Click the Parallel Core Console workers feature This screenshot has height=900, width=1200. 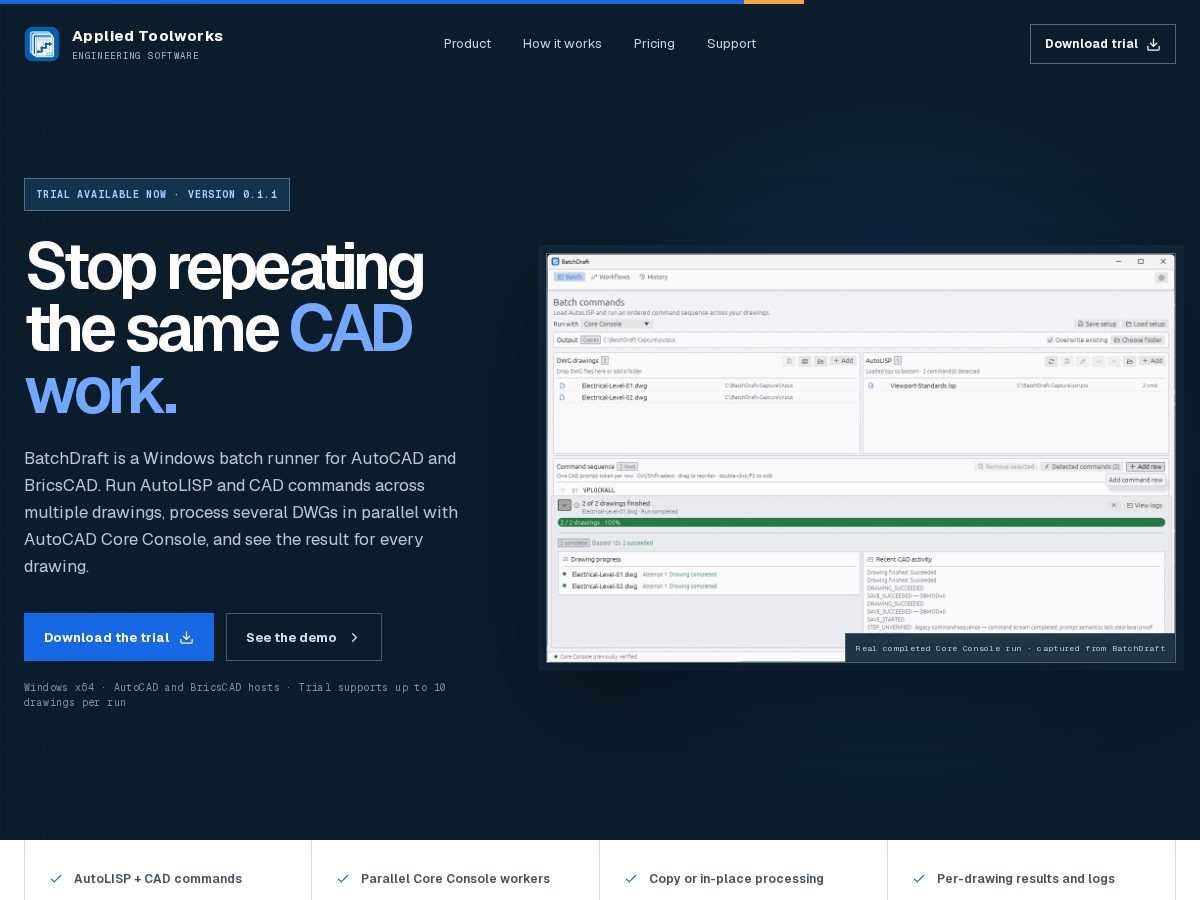(455, 879)
